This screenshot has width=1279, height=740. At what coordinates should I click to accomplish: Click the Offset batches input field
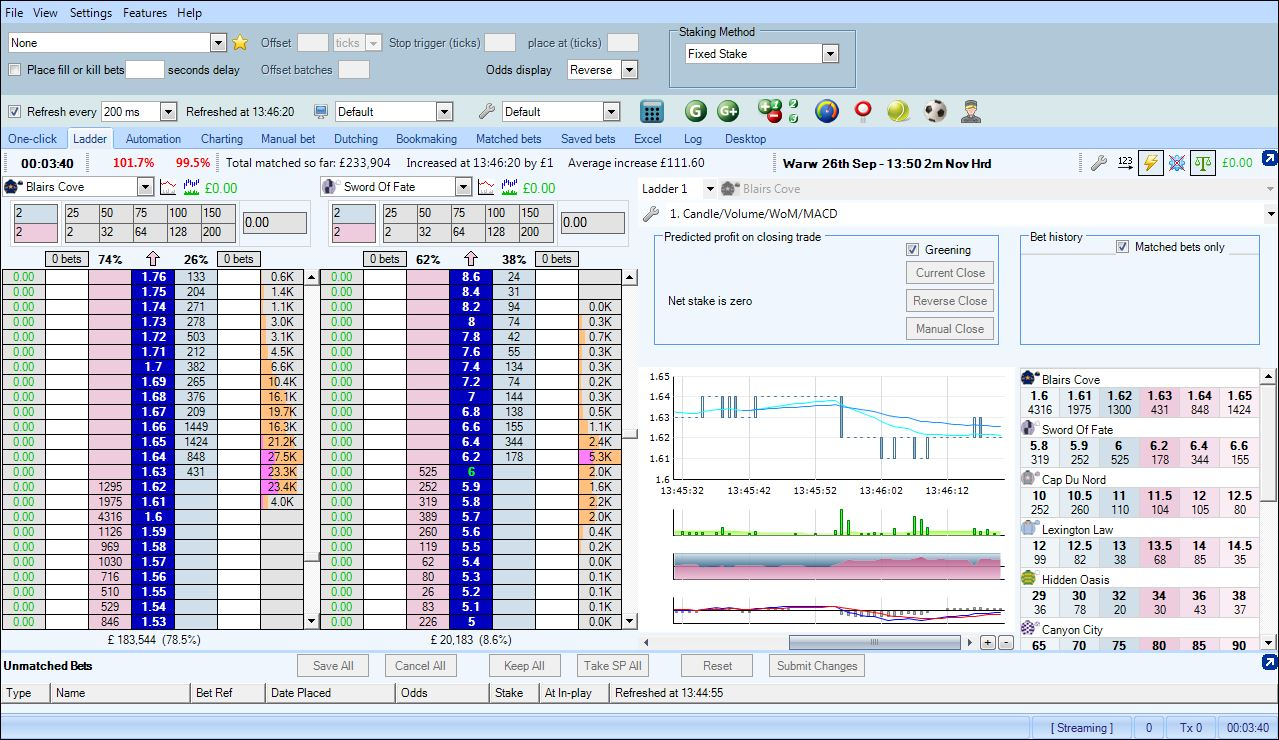tap(353, 70)
